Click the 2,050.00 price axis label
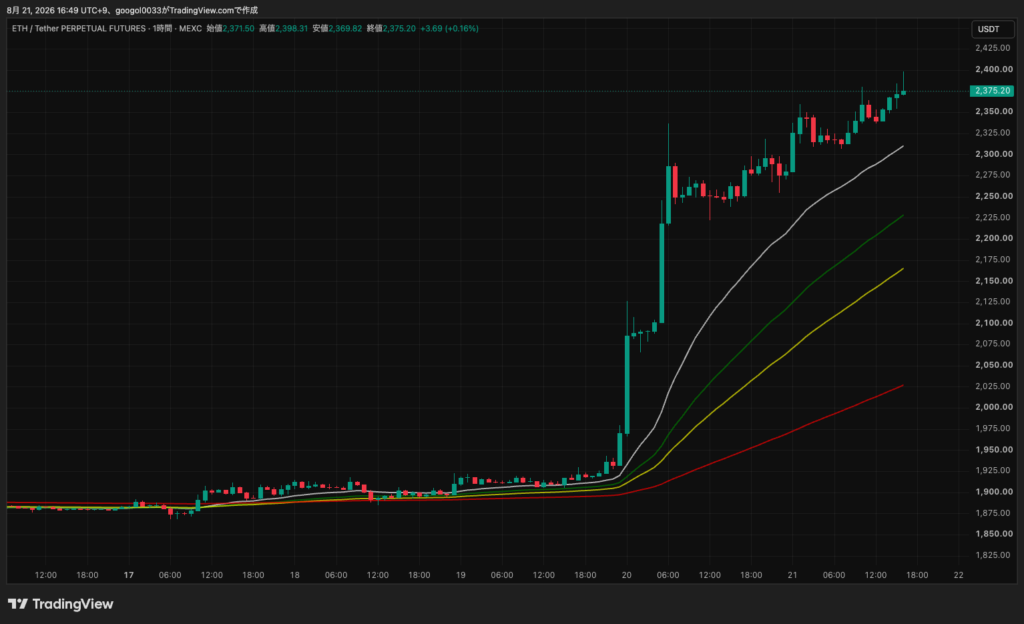Screen dimensions: 1024x624 pos(994,365)
